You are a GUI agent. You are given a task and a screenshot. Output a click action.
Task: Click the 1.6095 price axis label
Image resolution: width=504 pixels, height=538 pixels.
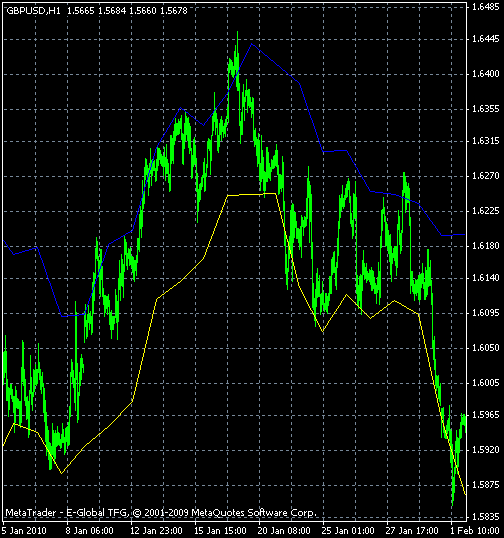(x=485, y=313)
